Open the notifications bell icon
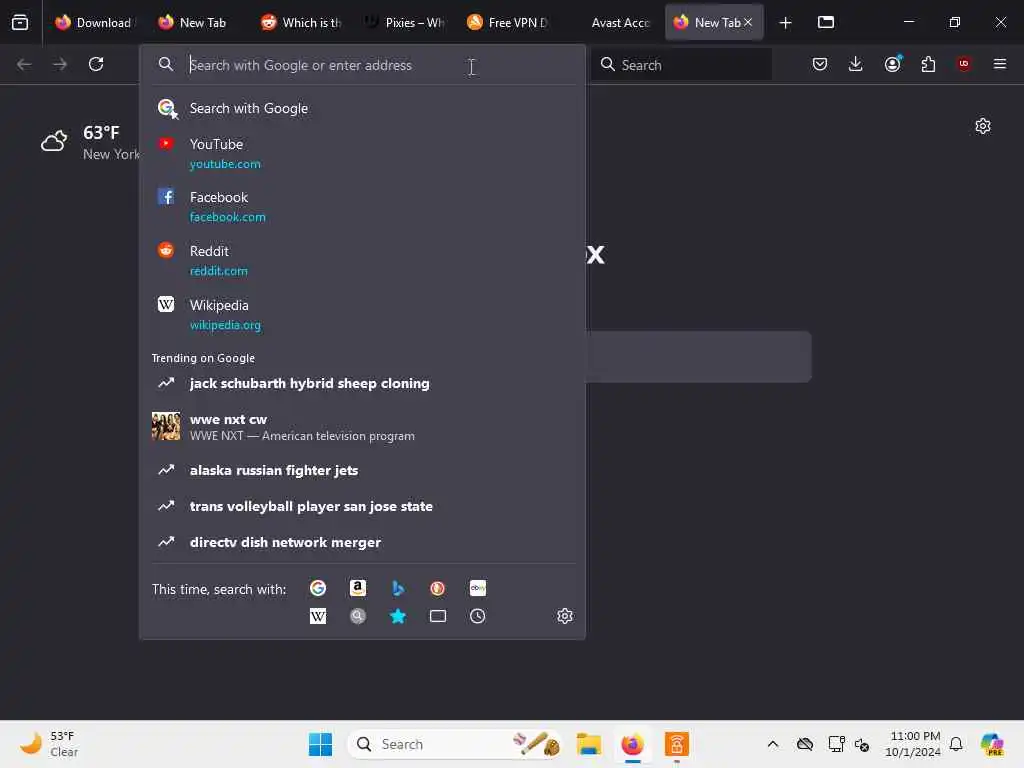This screenshot has height=768, width=1024. [x=956, y=744]
